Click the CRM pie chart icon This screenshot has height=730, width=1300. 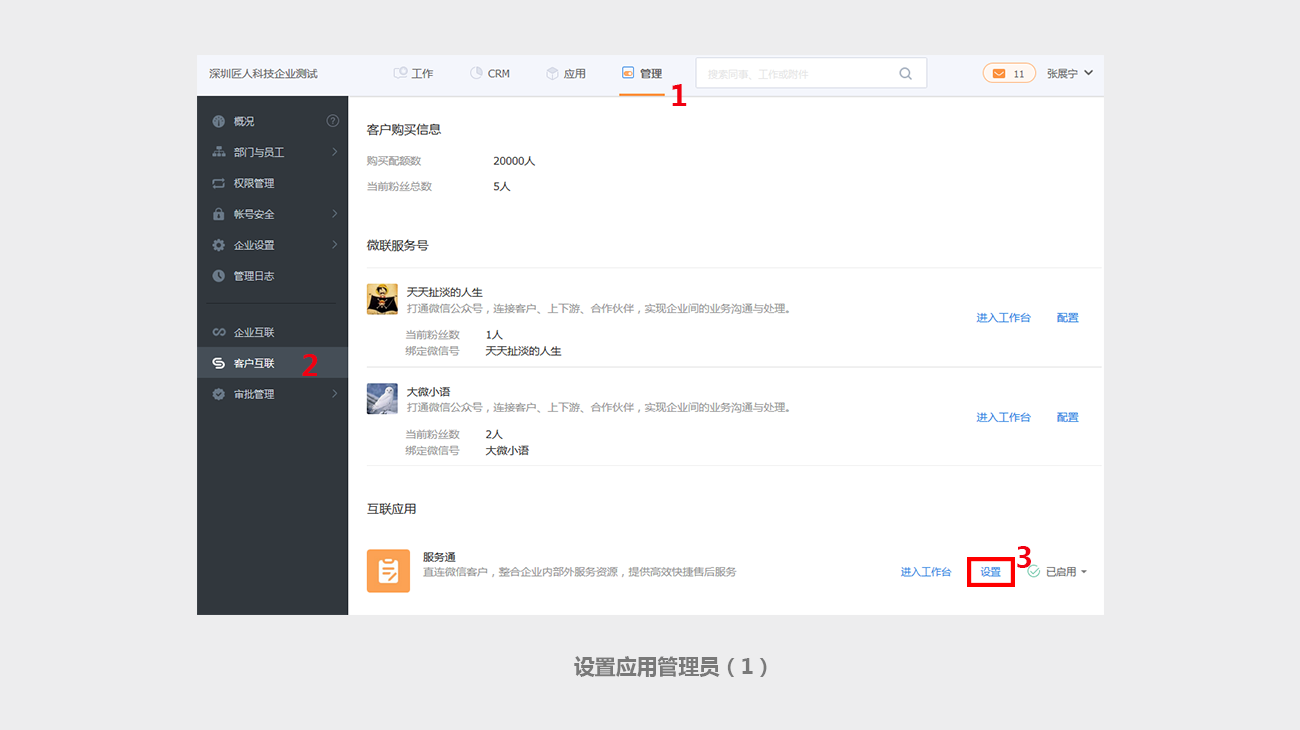pyautogui.click(x=476, y=73)
